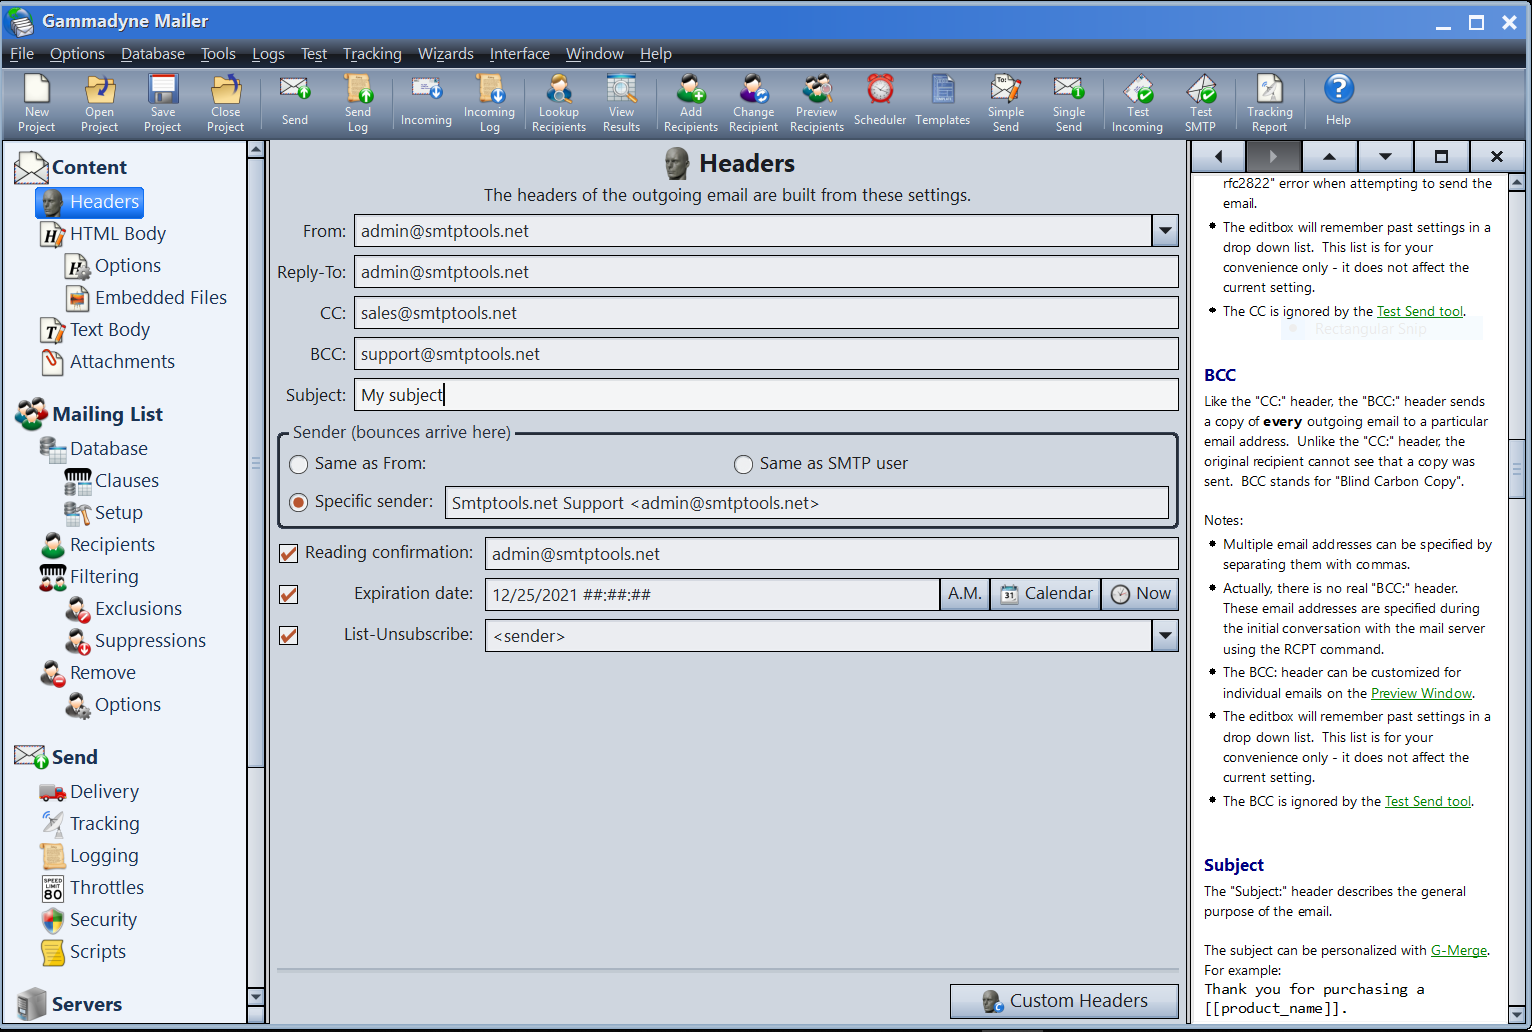The image size is (1532, 1032).
Task: Select Throttles under Send
Action: coord(93,888)
